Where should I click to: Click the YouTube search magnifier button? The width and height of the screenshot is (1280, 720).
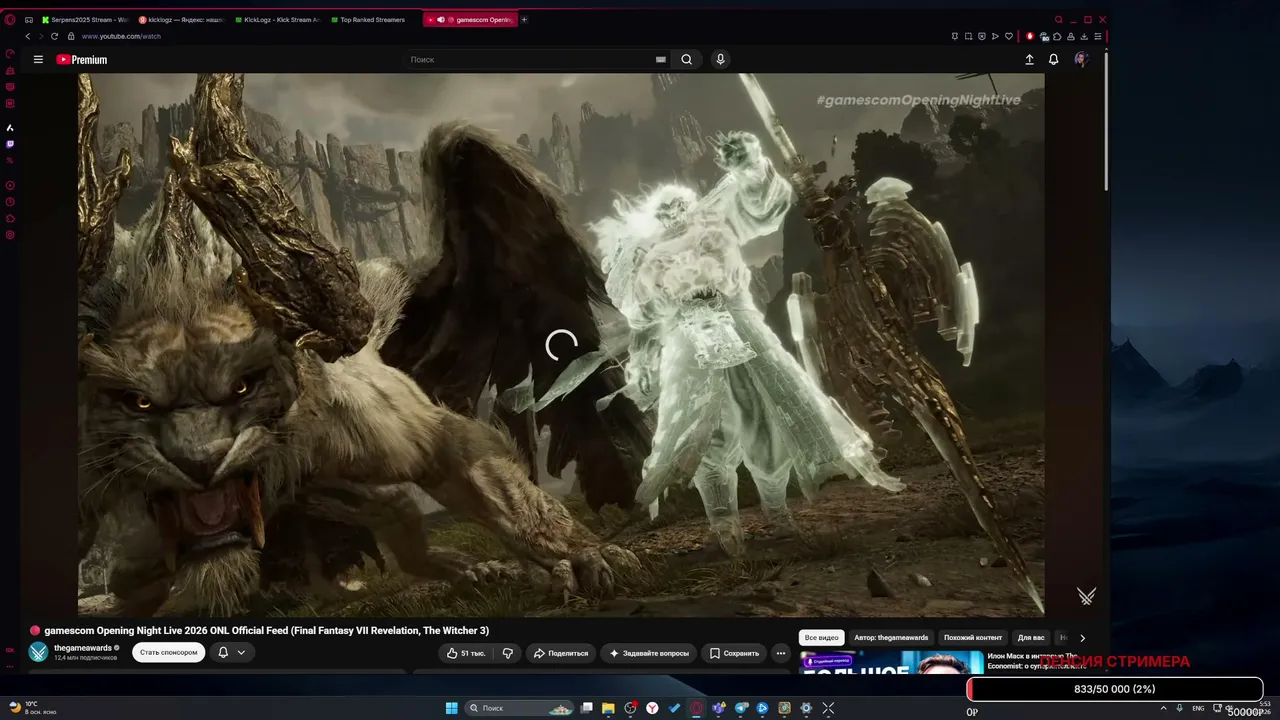[687, 60]
